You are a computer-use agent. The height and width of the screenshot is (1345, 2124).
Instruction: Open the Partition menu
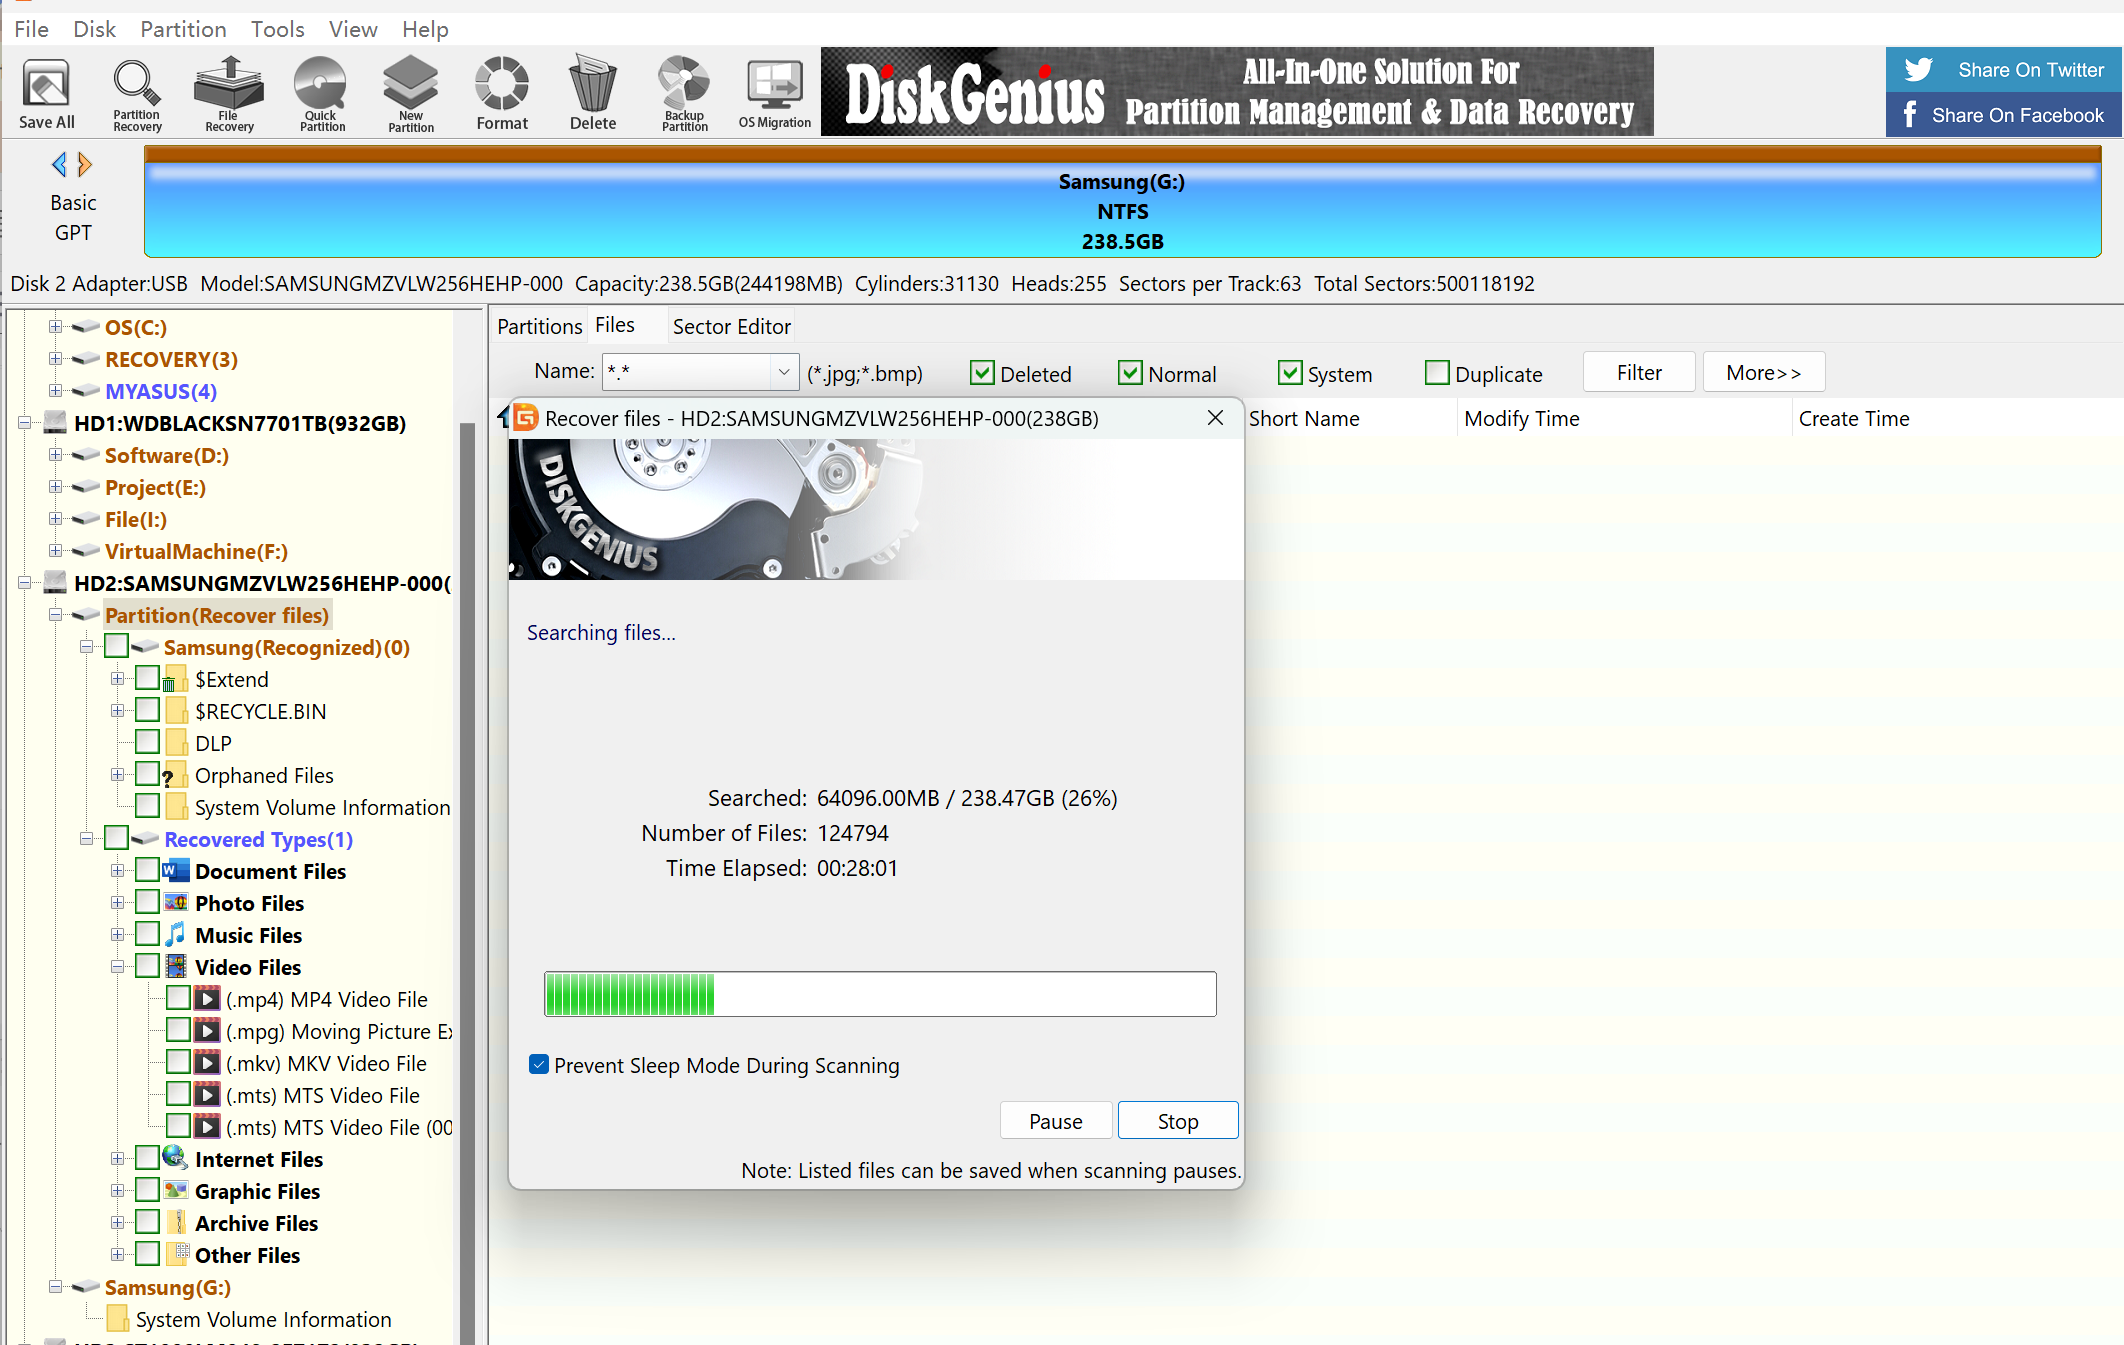(x=183, y=29)
